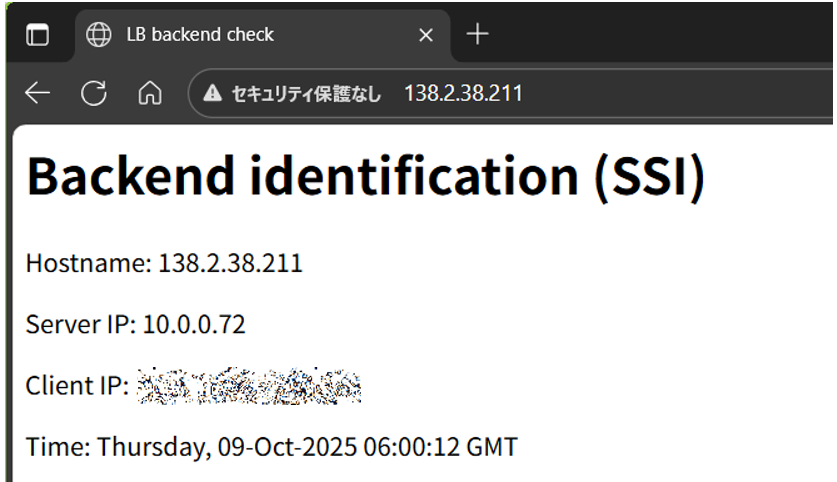Viewport: 837px width, 482px height.
Task: Click the blurred Client IP value
Action: pos(248,386)
